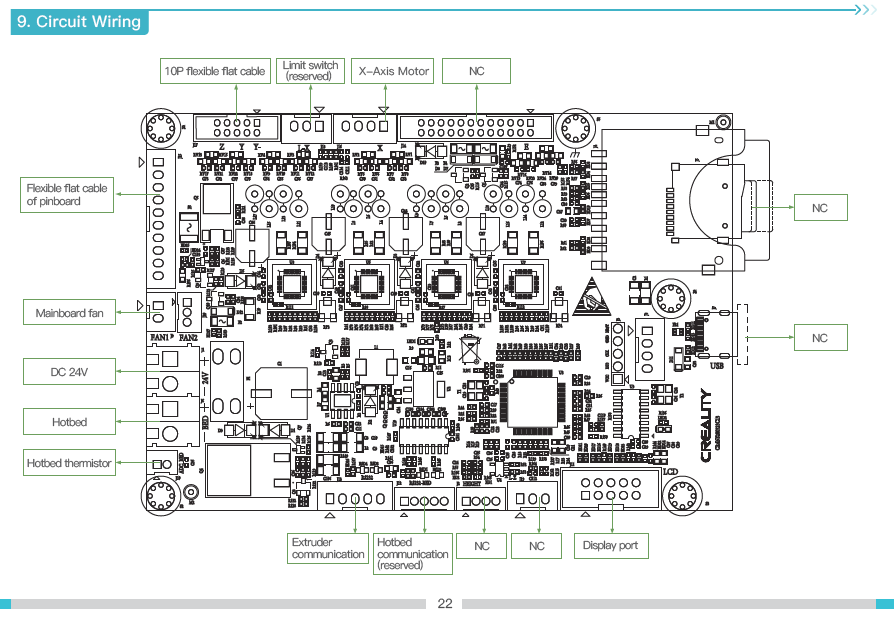Click the "9. Circuit Wiring" section heading
The image size is (894, 617).
pyautogui.click(x=79, y=22)
